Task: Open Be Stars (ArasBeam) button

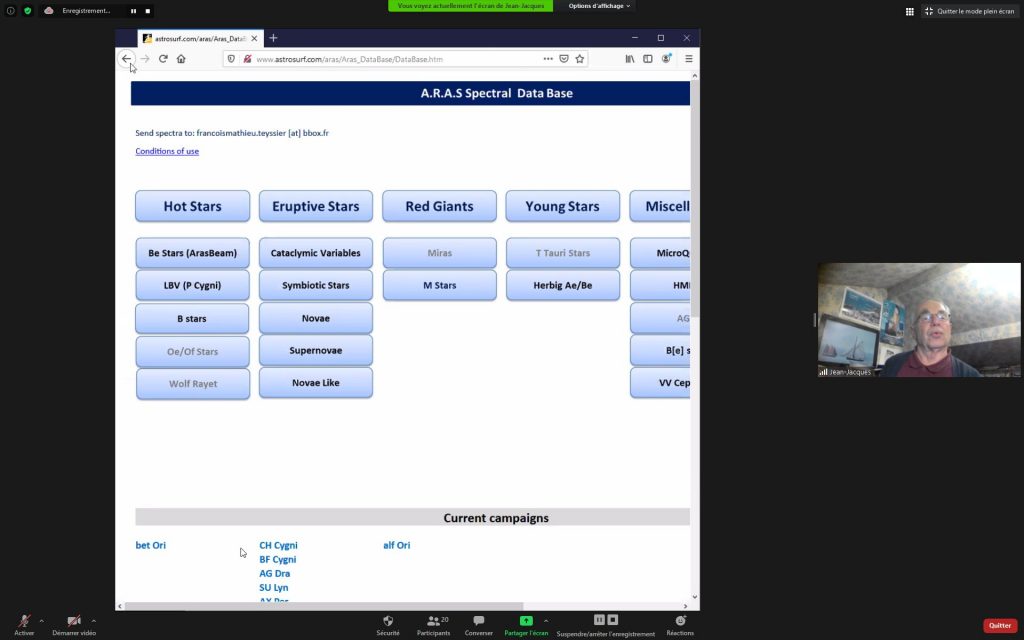Action: (x=193, y=253)
